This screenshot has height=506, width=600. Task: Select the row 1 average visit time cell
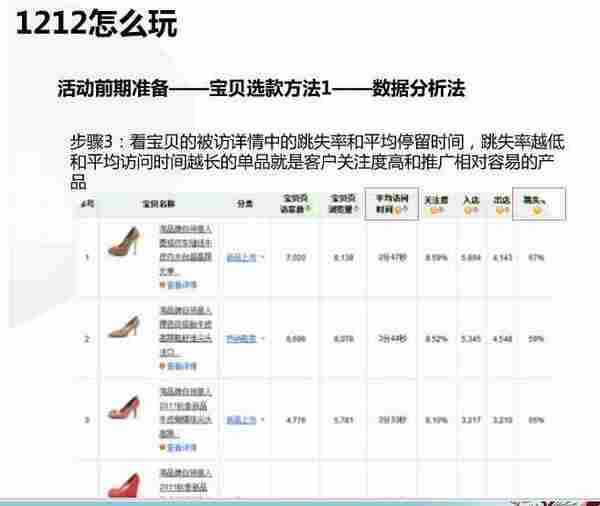(392, 258)
